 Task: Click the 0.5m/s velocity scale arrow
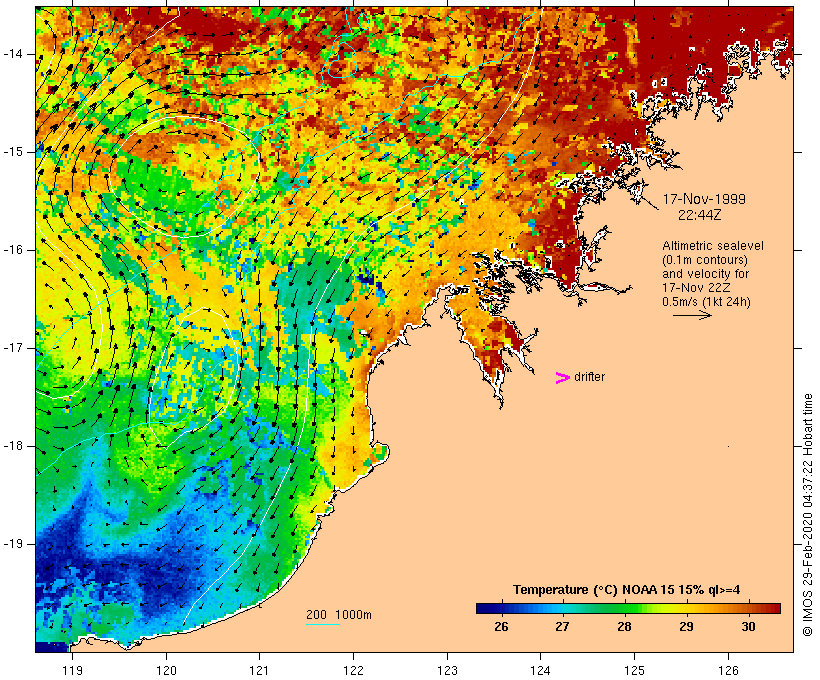pos(692,315)
